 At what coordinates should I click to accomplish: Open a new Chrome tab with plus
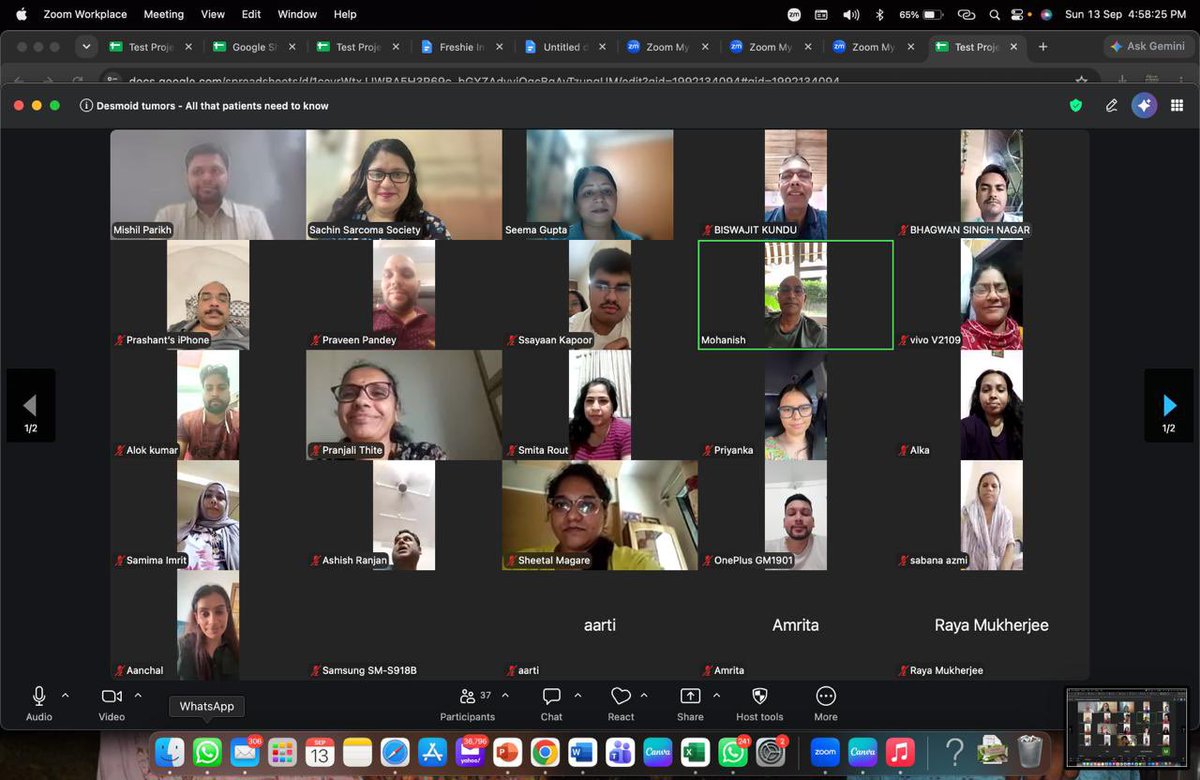pos(1043,47)
